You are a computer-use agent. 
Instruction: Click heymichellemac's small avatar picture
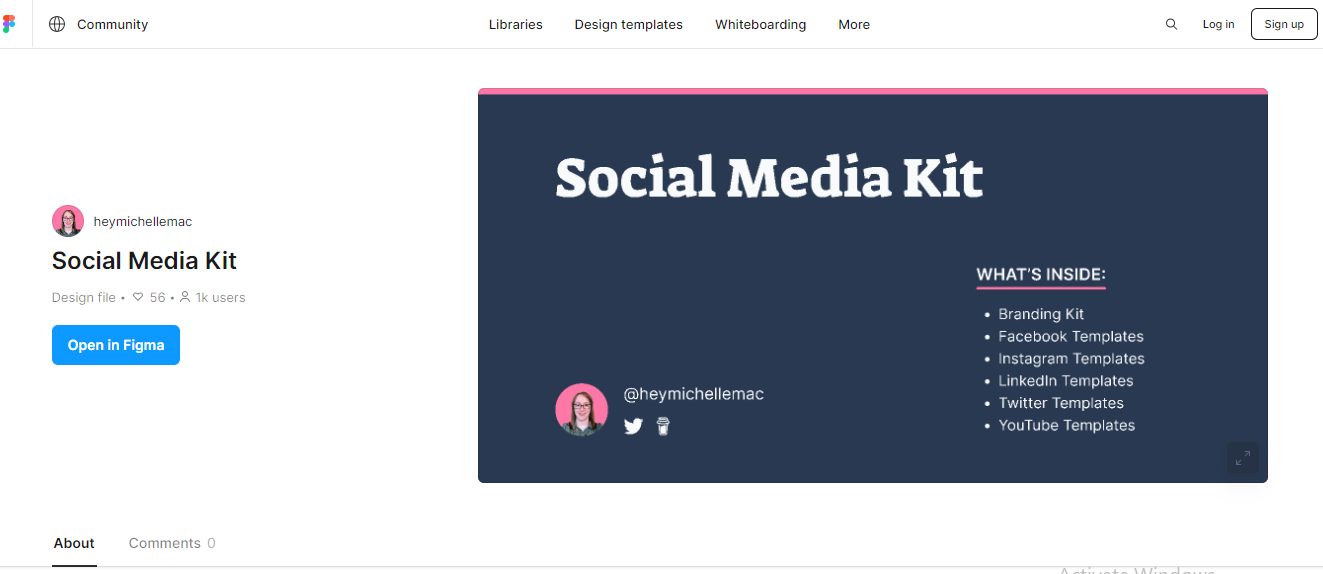coord(68,221)
